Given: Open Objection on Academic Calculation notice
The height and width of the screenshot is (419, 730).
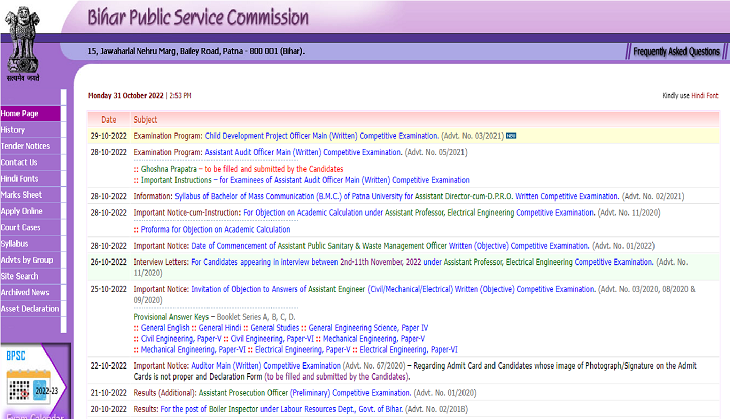Looking at the screenshot, I should (x=419, y=213).
